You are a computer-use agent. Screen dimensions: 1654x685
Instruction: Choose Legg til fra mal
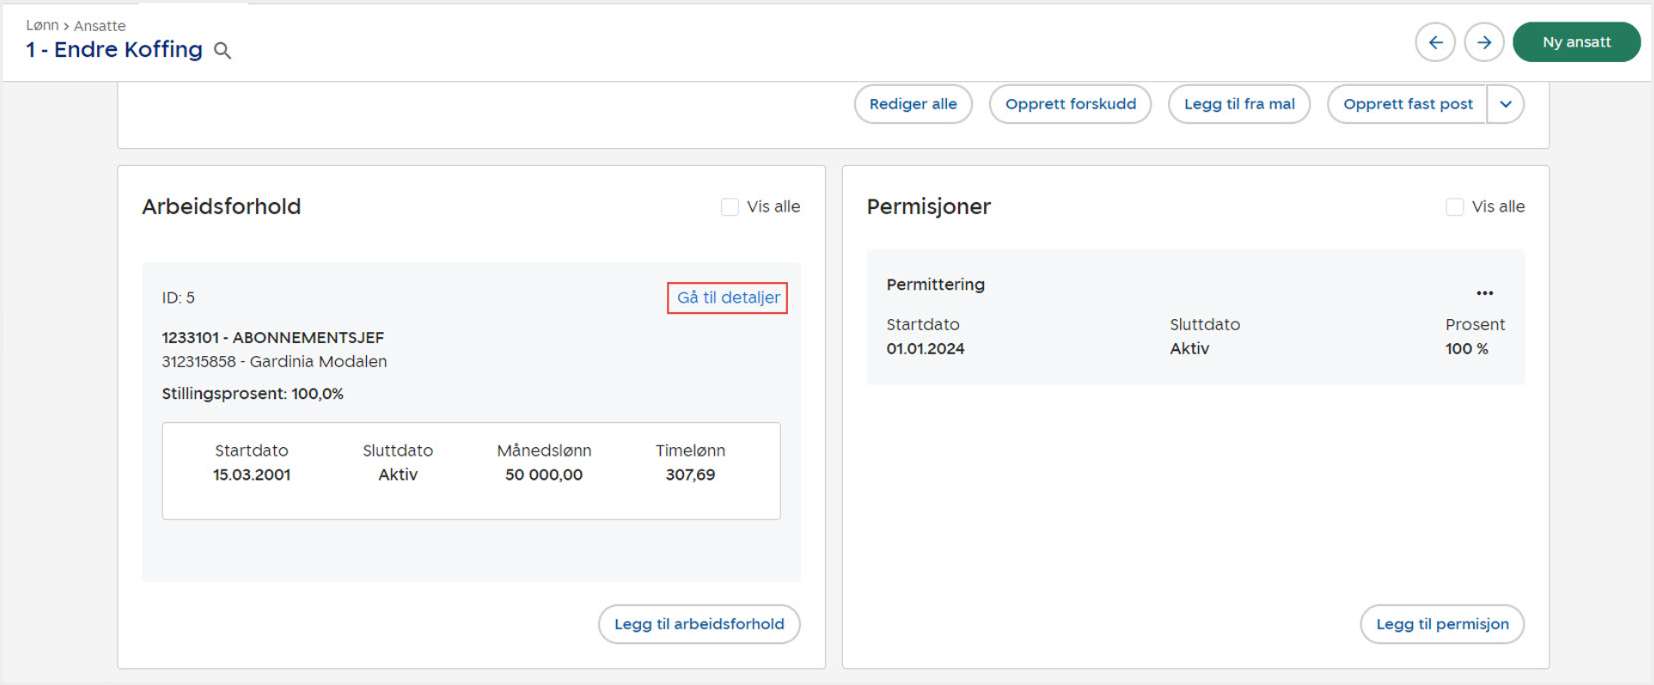(1239, 104)
